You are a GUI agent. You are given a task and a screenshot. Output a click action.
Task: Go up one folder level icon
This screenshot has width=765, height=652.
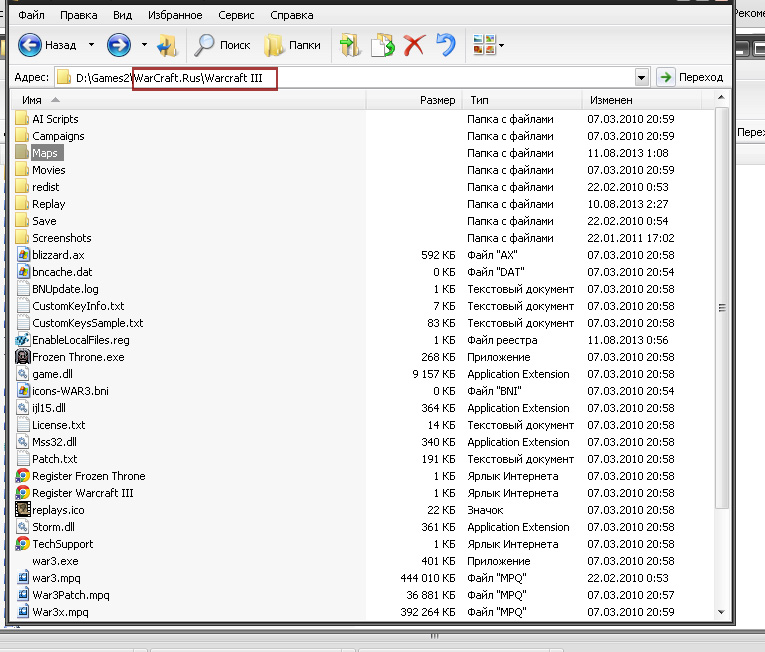click(x=167, y=45)
